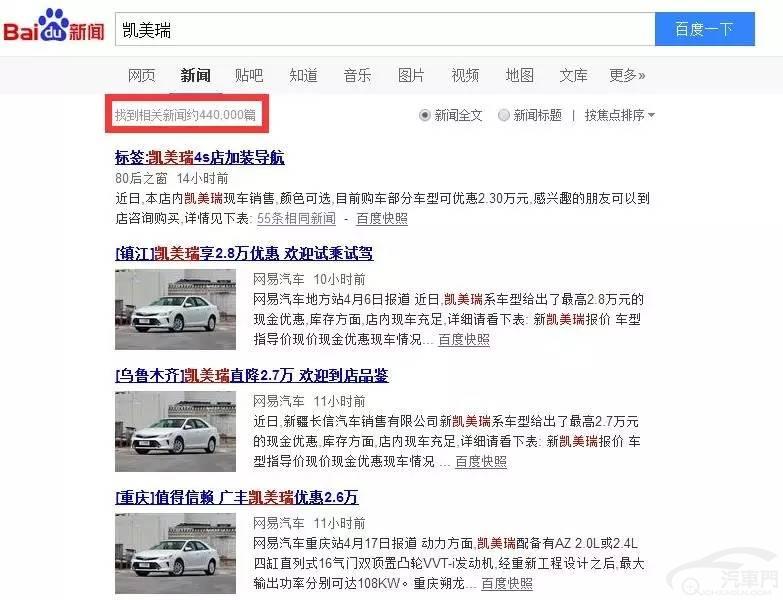783x600 pixels.
Task: Open the 镇江 凯美瑞享2.8万优惠 headline
Action: pyautogui.click(x=244, y=253)
